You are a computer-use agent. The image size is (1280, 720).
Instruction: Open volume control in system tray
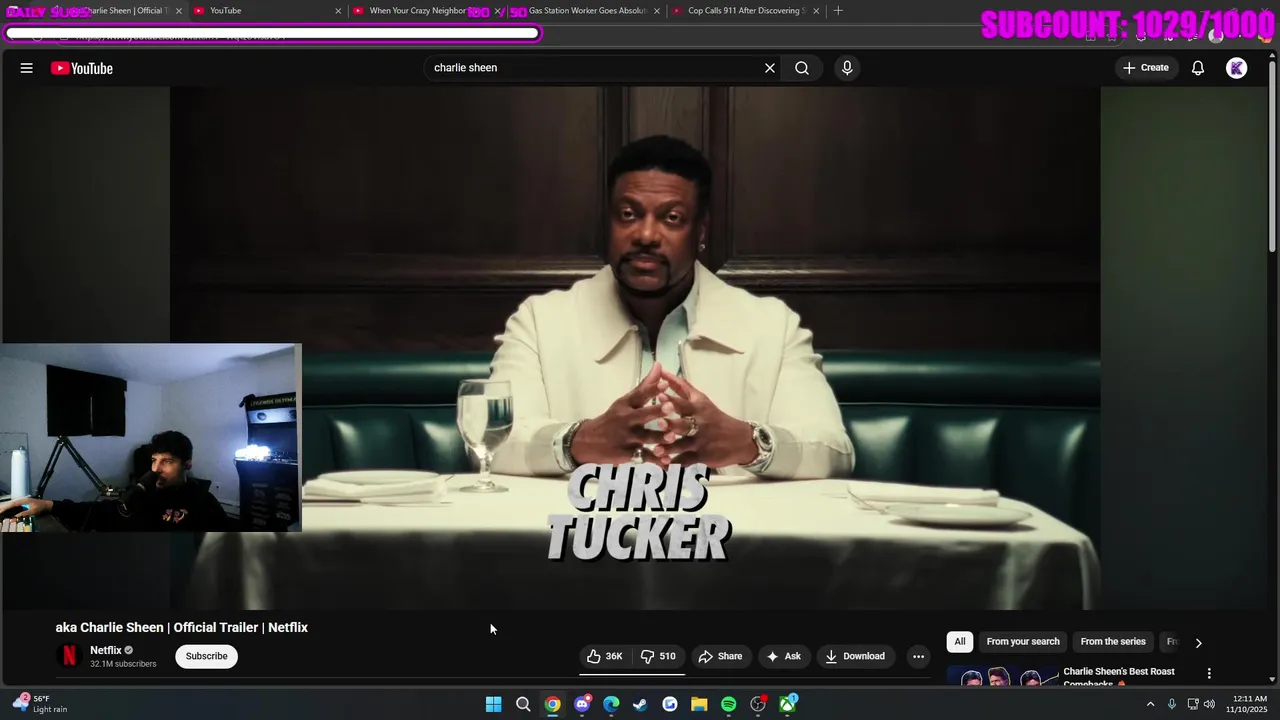1209,704
